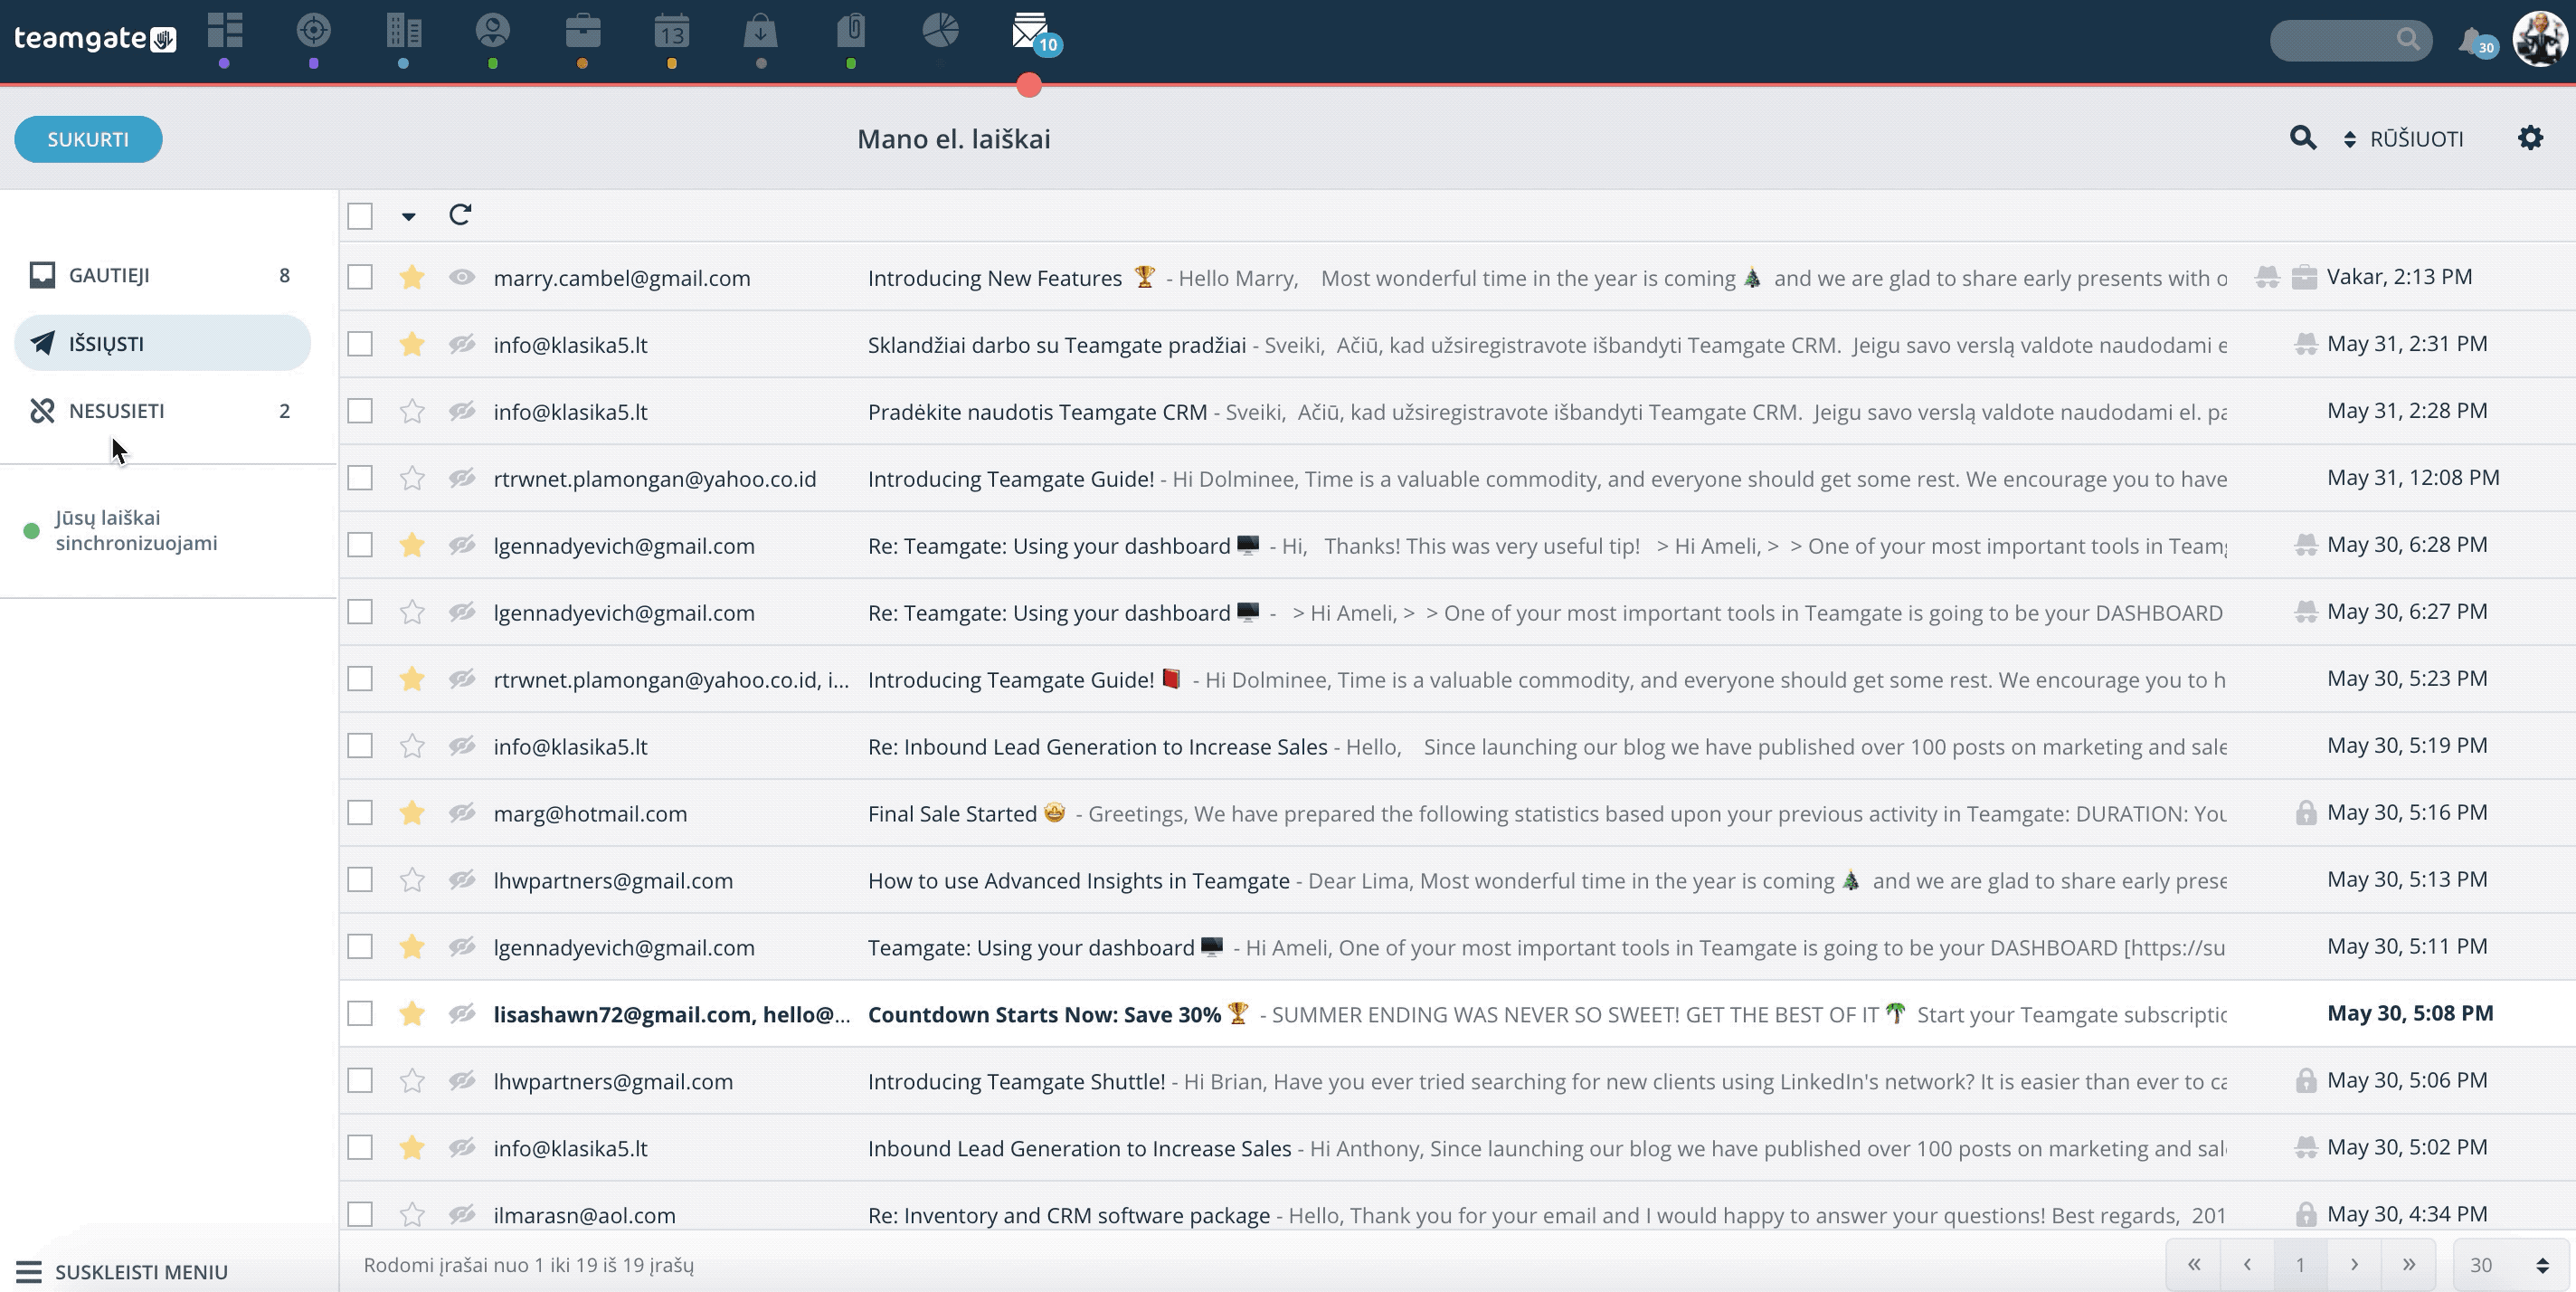The height and width of the screenshot is (1292, 2576).
Task: Go to first page double arrow
Action: coord(2193,1265)
